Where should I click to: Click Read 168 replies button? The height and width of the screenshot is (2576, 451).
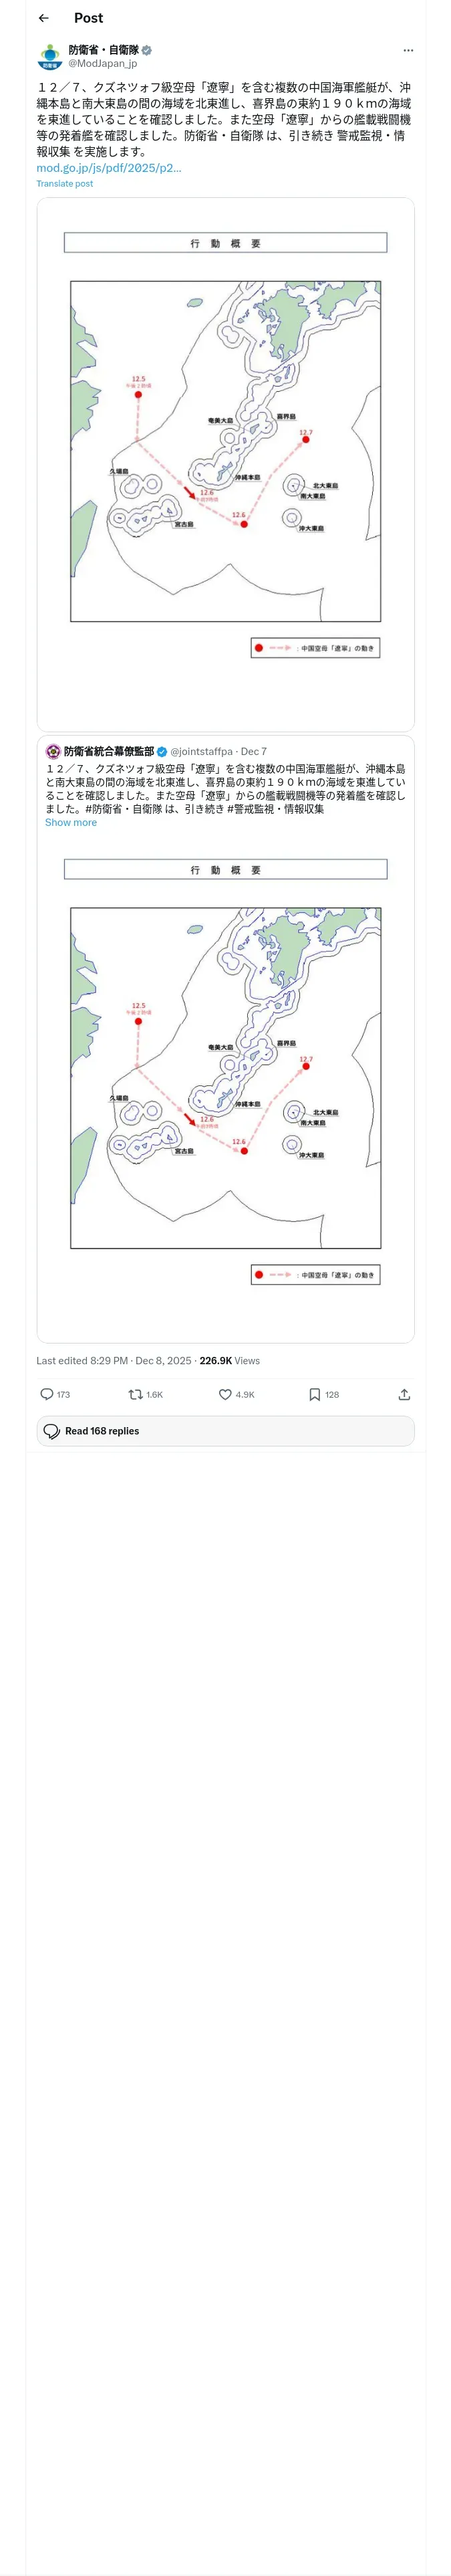(x=225, y=1431)
